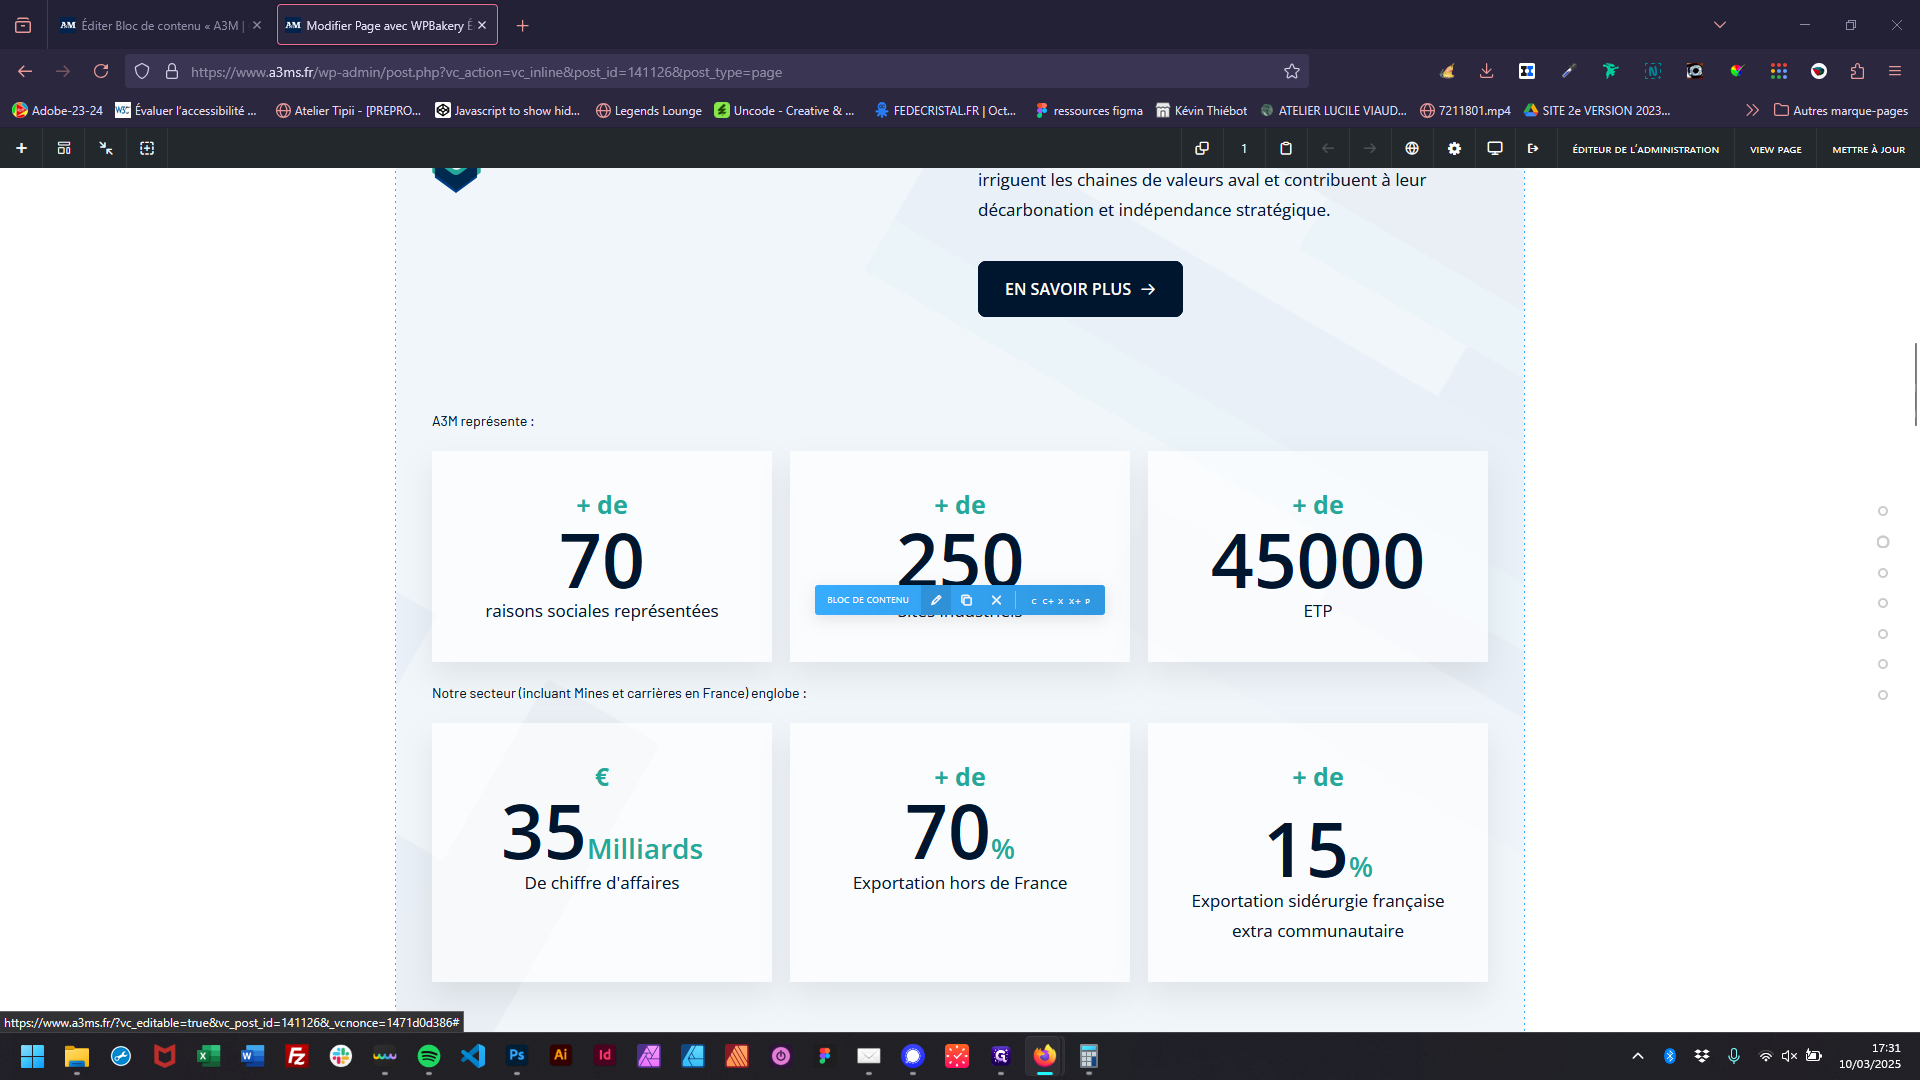Bookmark this page with star icon

tap(1292, 71)
